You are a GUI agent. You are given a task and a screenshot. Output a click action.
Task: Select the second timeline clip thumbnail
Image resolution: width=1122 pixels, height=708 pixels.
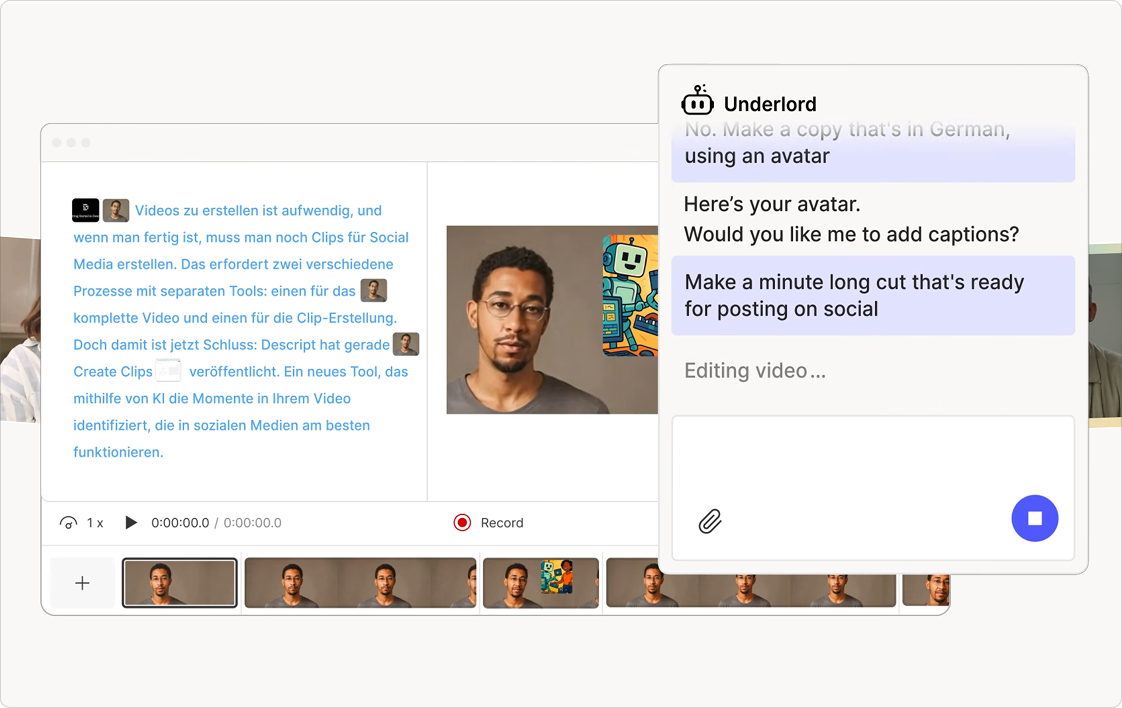360,583
